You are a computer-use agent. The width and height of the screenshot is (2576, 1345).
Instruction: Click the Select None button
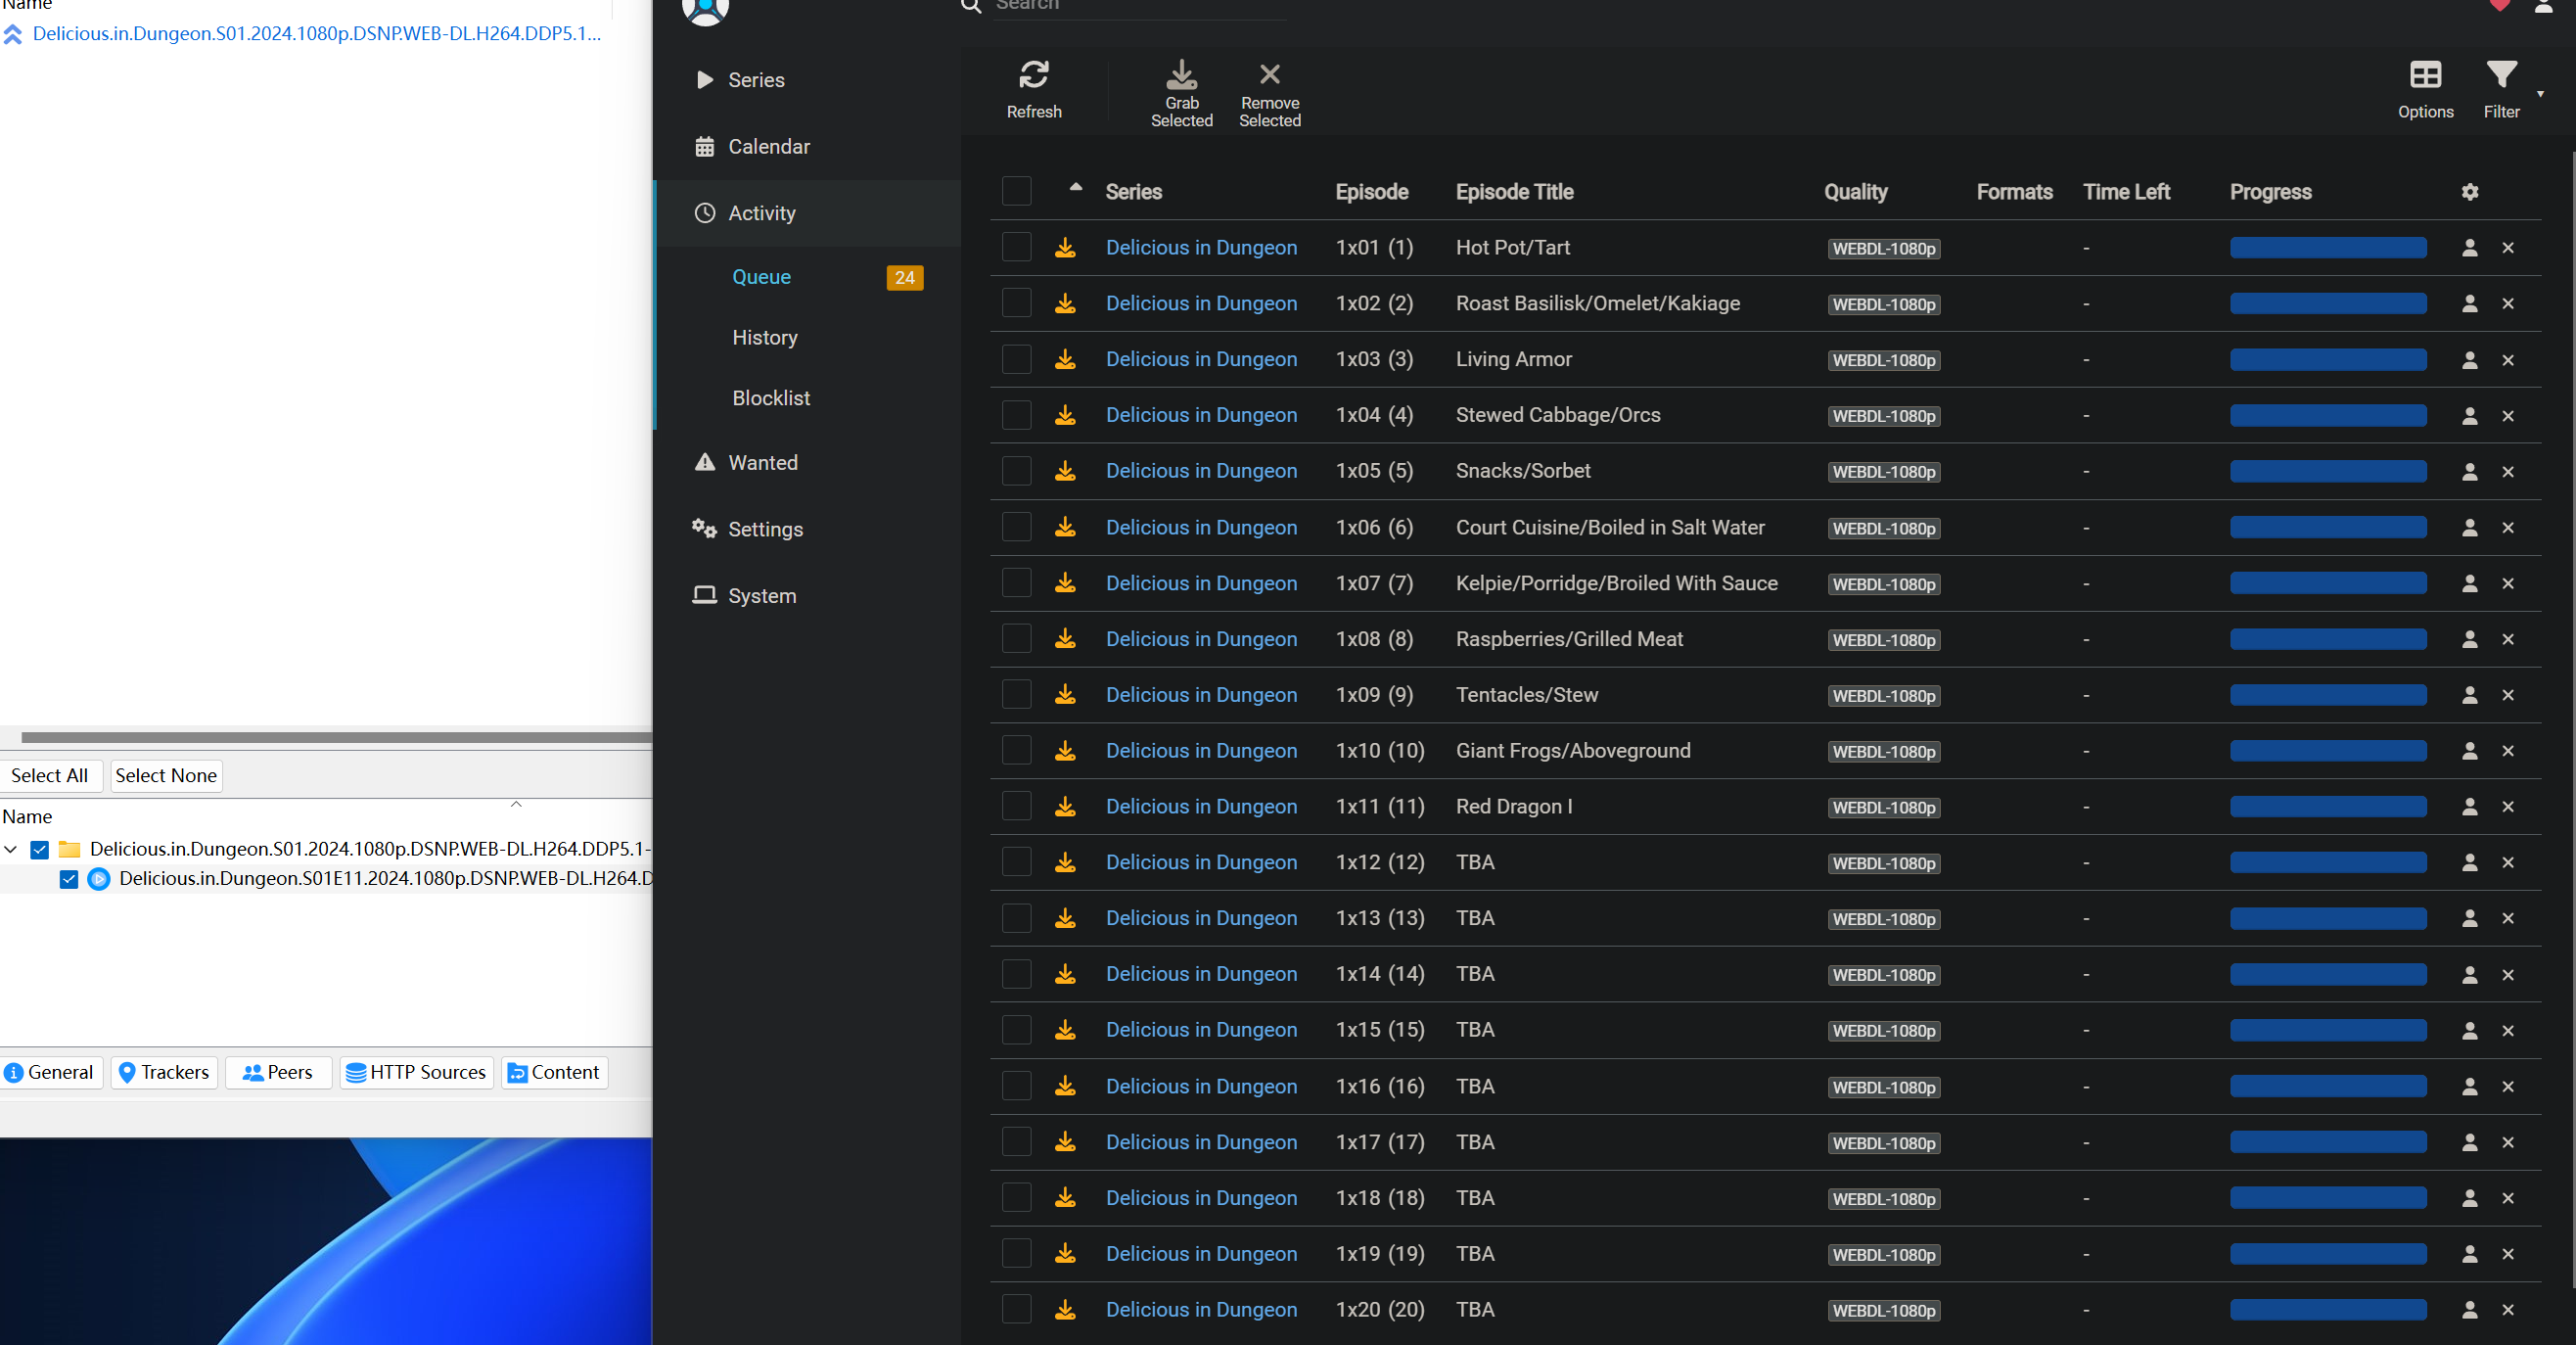click(165, 775)
